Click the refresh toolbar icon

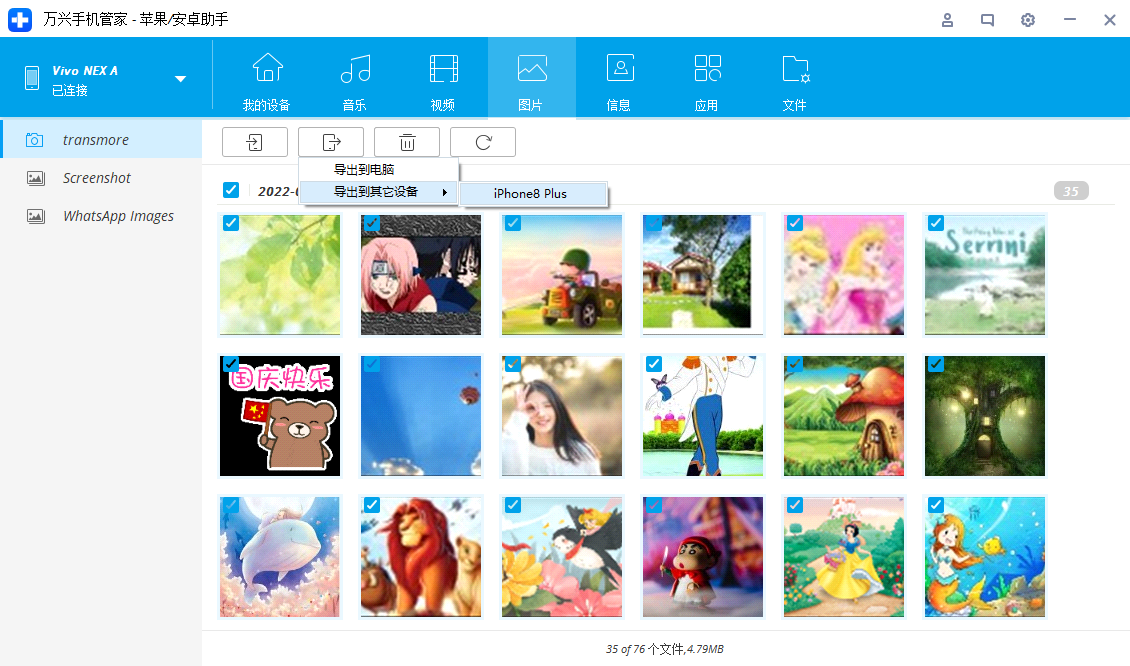pos(483,142)
